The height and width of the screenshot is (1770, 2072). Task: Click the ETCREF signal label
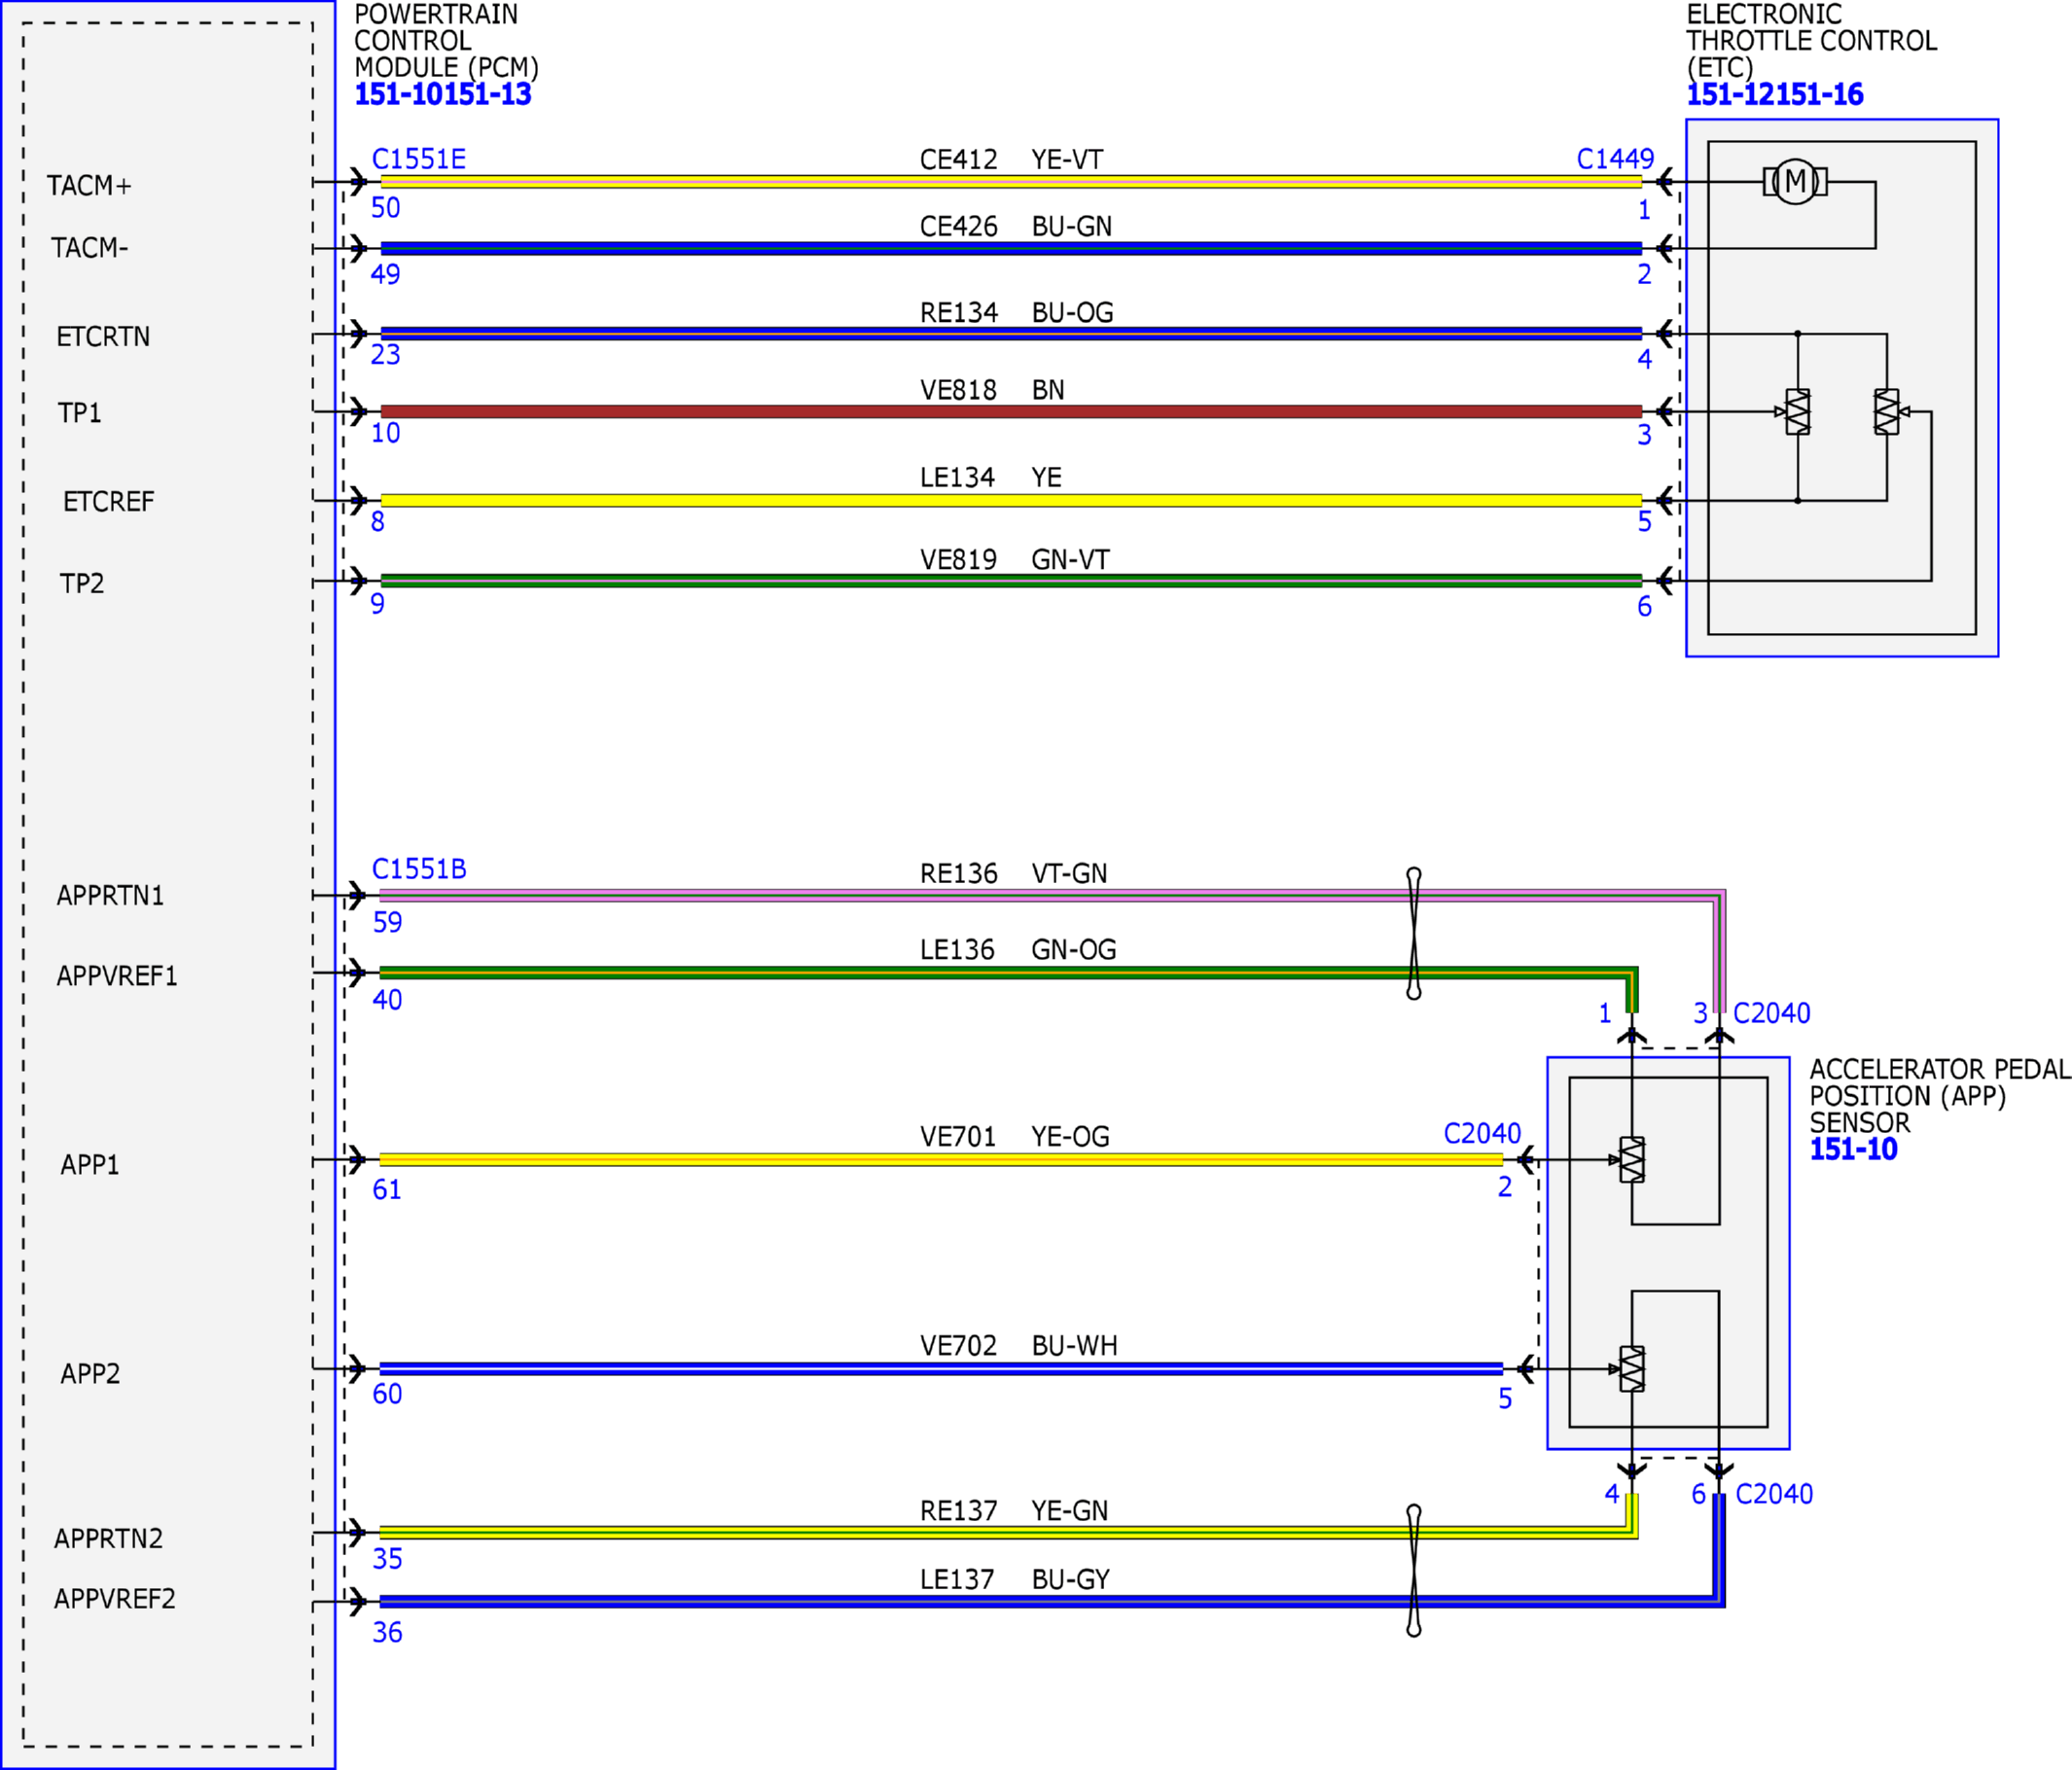(109, 502)
